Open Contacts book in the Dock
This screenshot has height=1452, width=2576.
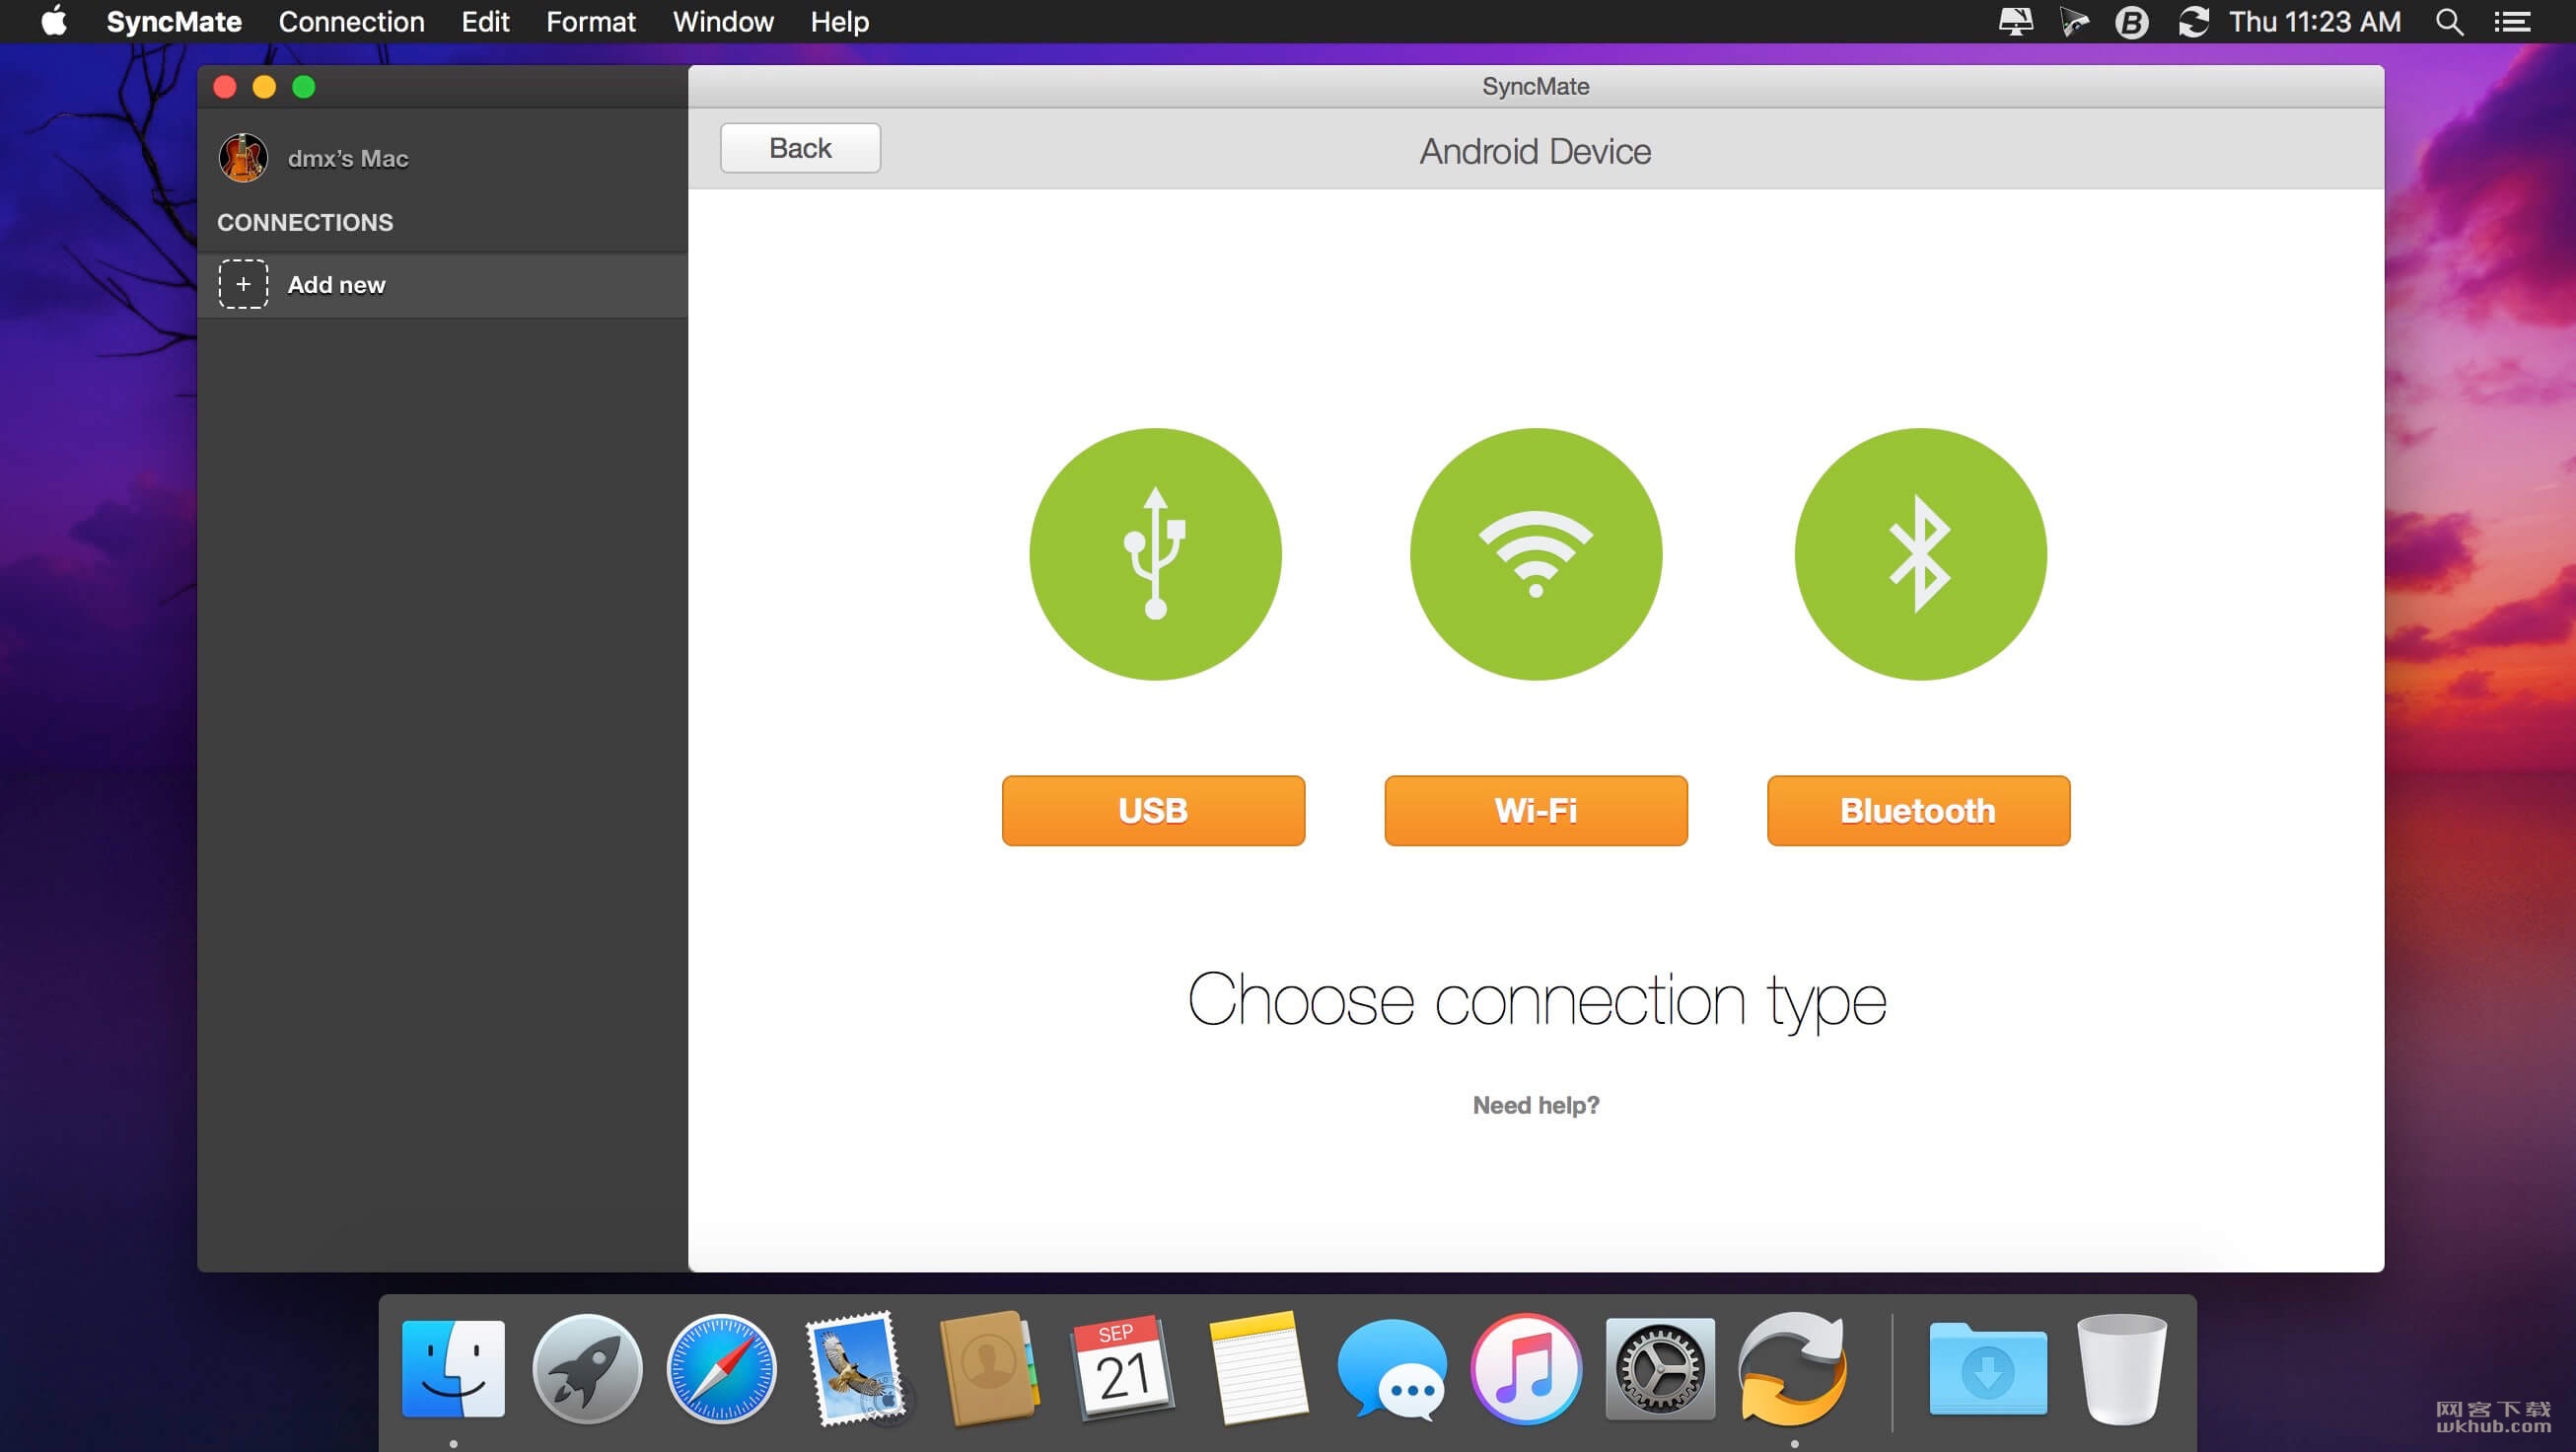tap(989, 1368)
